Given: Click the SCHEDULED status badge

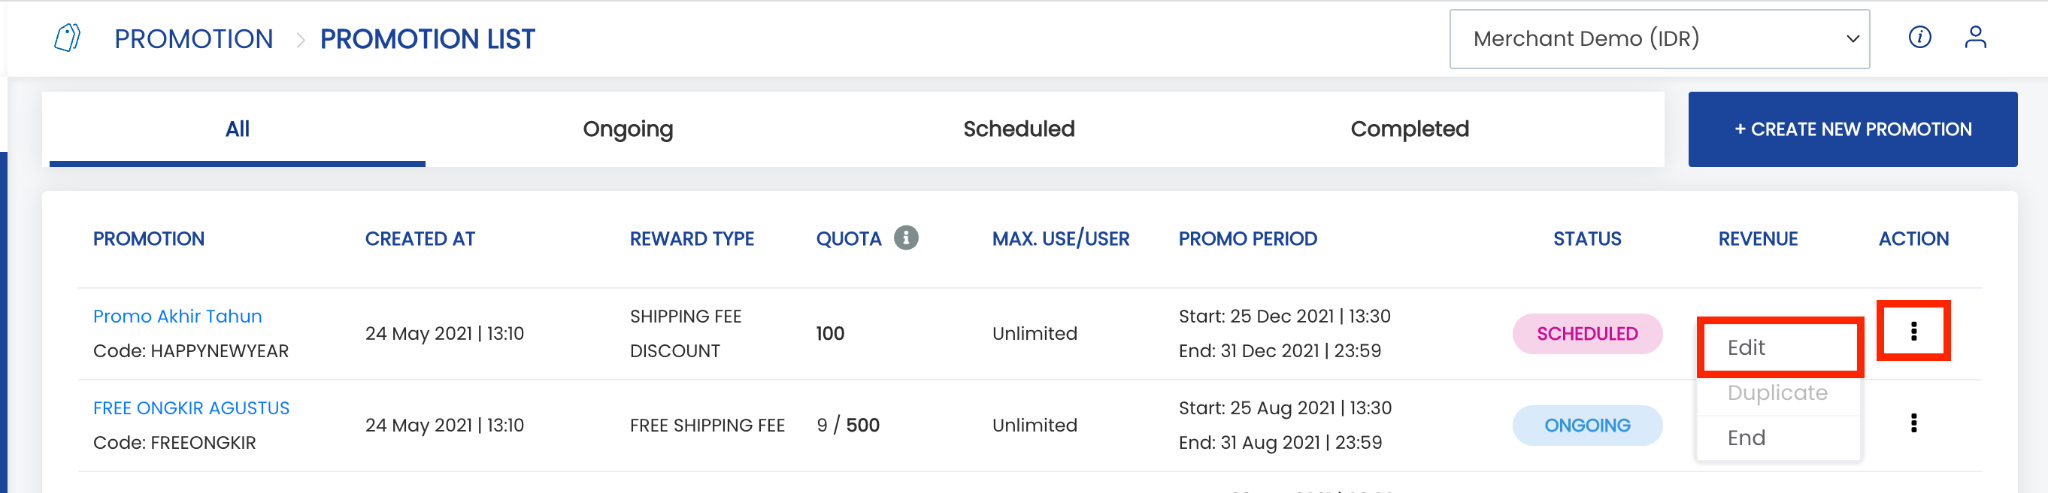Looking at the screenshot, I should point(1587,334).
